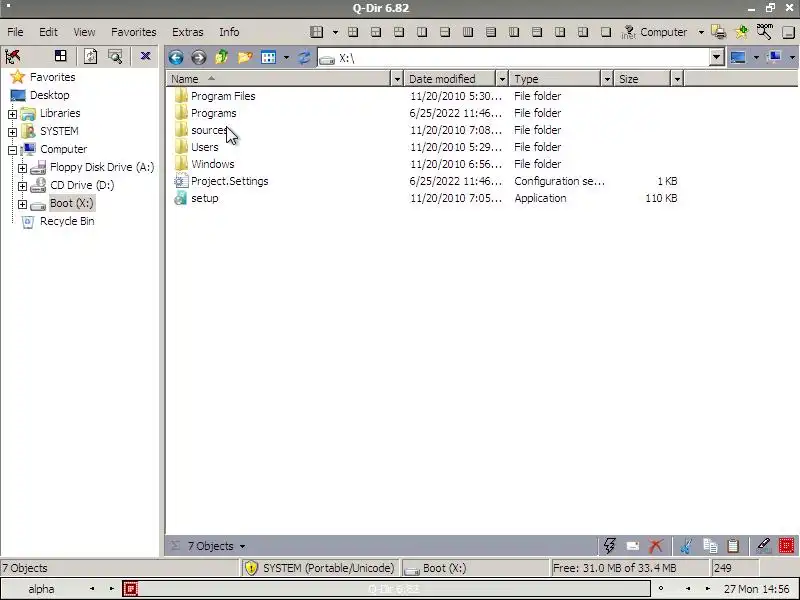Open the view mode dropdown arrow
The image size is (800, 600).
(286, 57)
